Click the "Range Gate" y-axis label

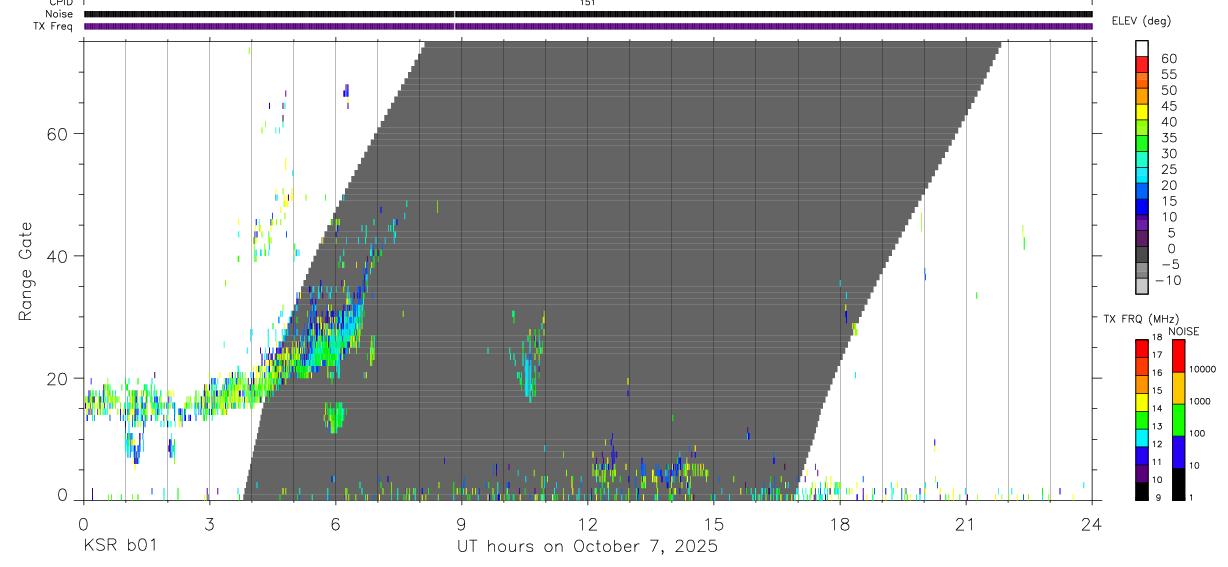coord(25,271)
